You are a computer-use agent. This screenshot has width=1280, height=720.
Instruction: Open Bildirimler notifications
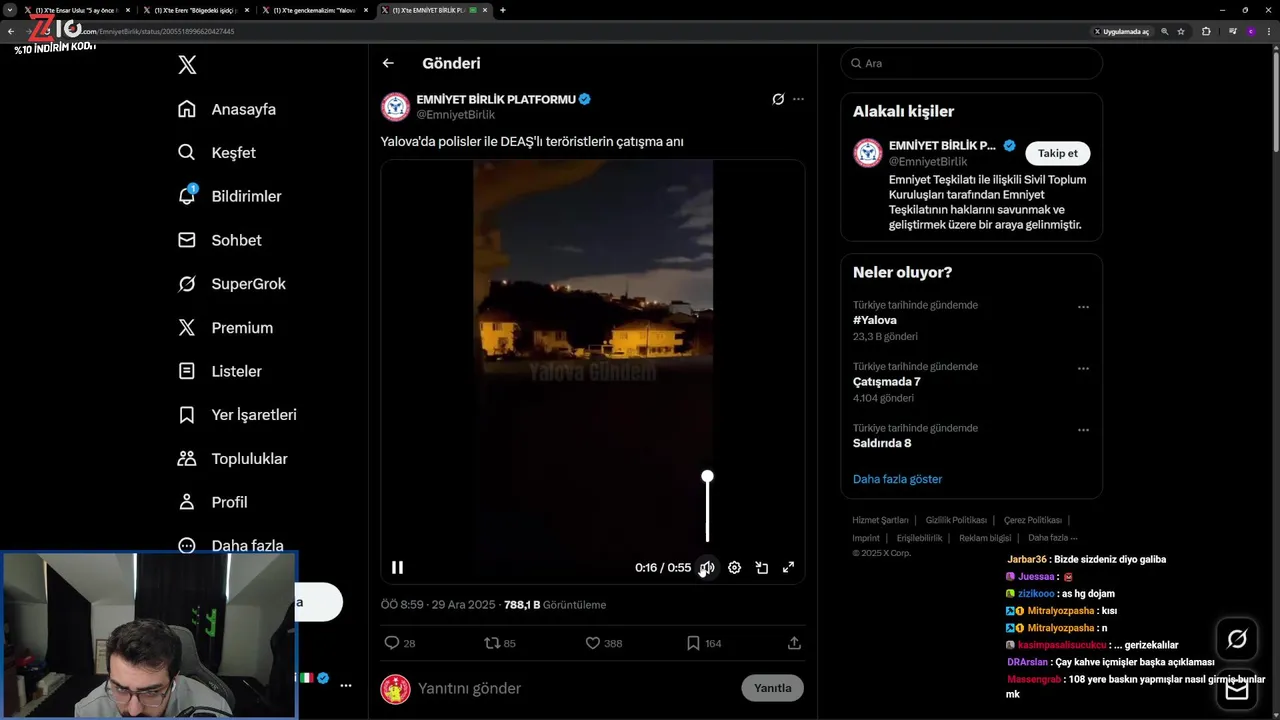(230, 196)
